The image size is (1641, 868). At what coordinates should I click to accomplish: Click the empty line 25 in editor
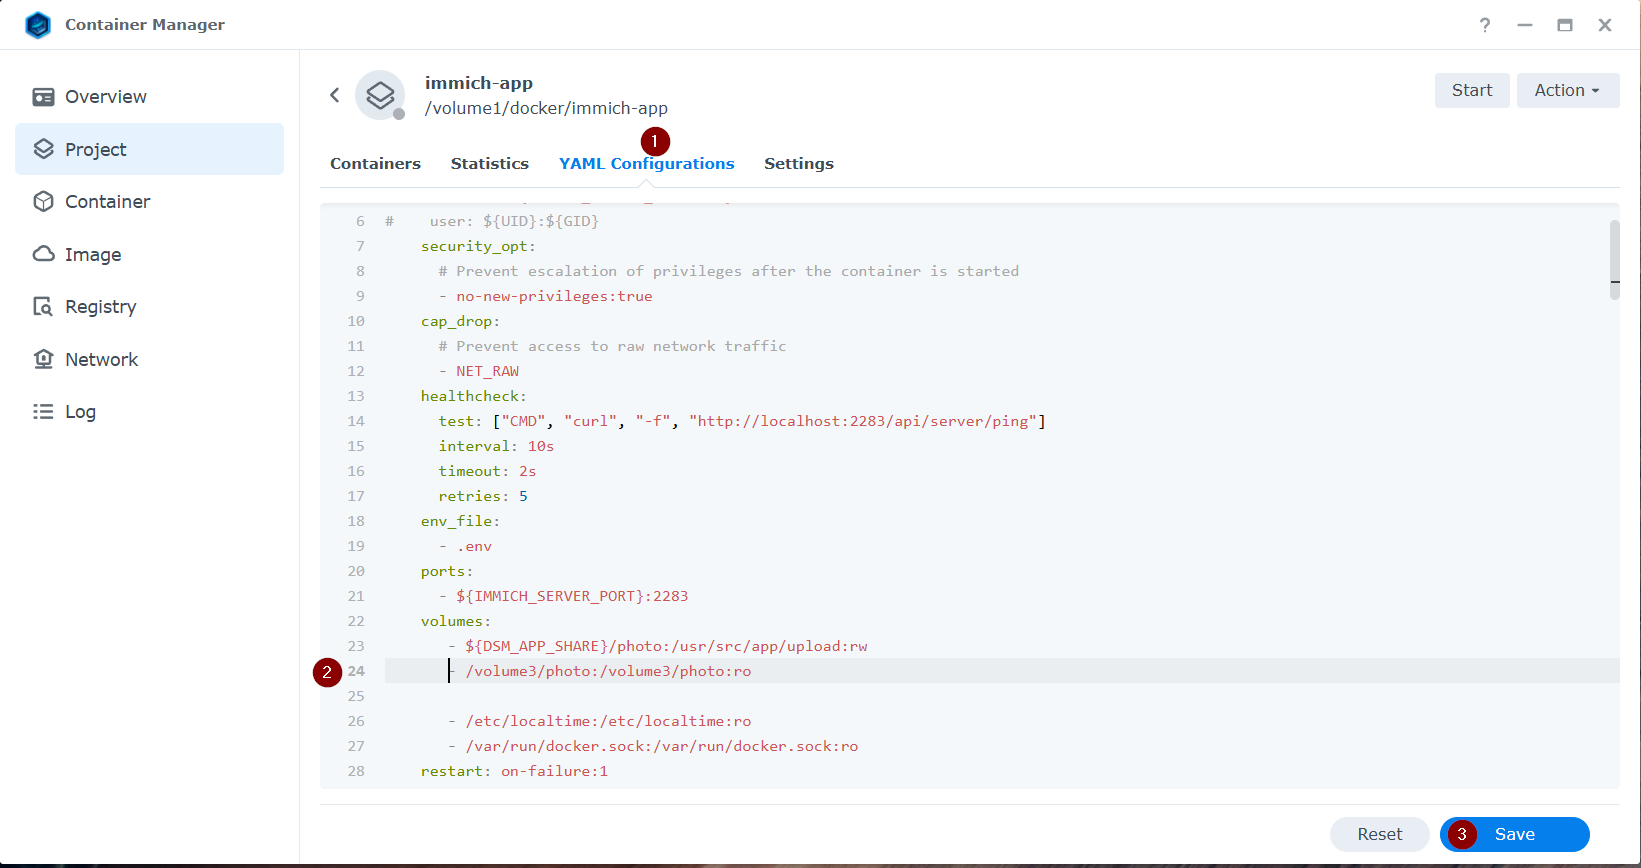1002,696
